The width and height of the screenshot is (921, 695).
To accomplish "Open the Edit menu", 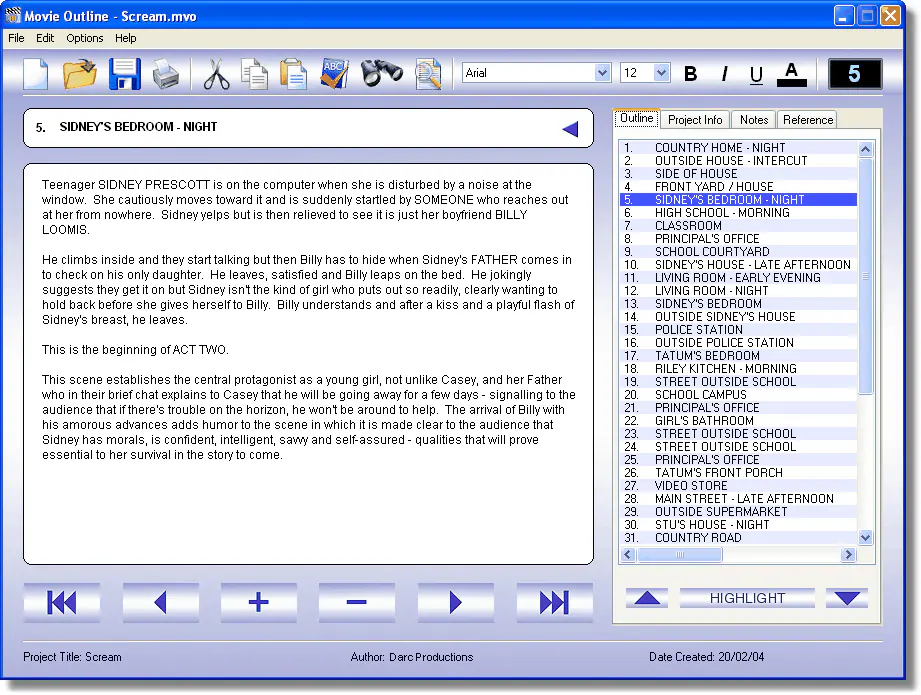I will 45,38.
